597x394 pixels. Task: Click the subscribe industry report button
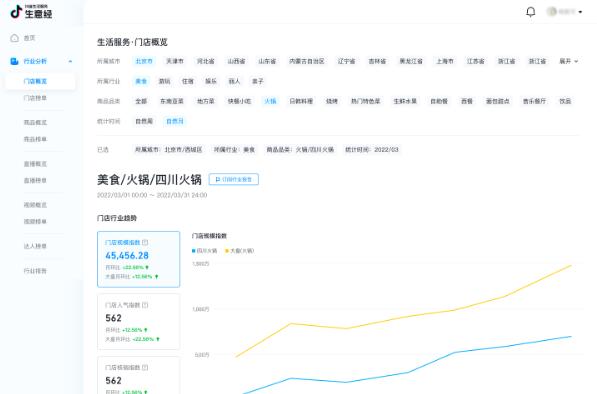(x=234, y=179)
